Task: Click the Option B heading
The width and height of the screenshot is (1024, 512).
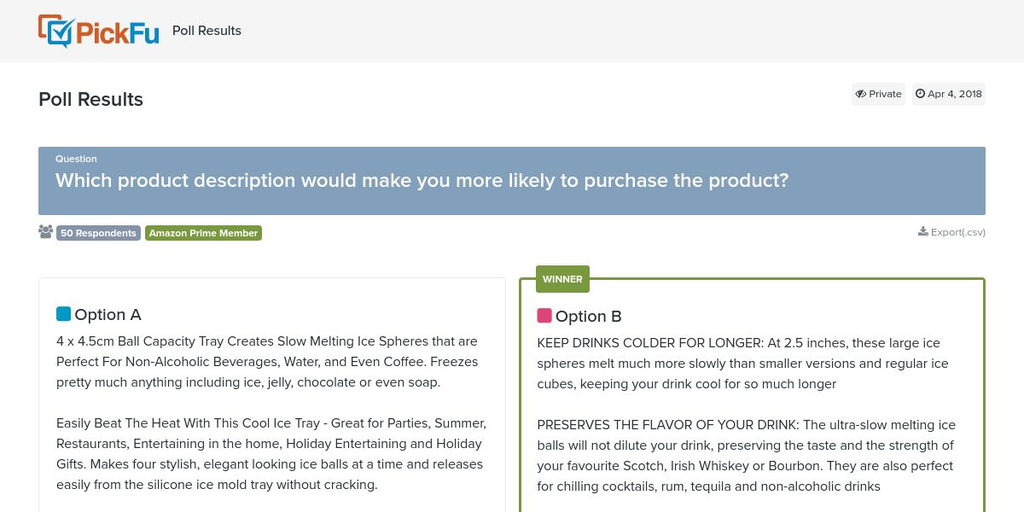Action: point(588,316)
